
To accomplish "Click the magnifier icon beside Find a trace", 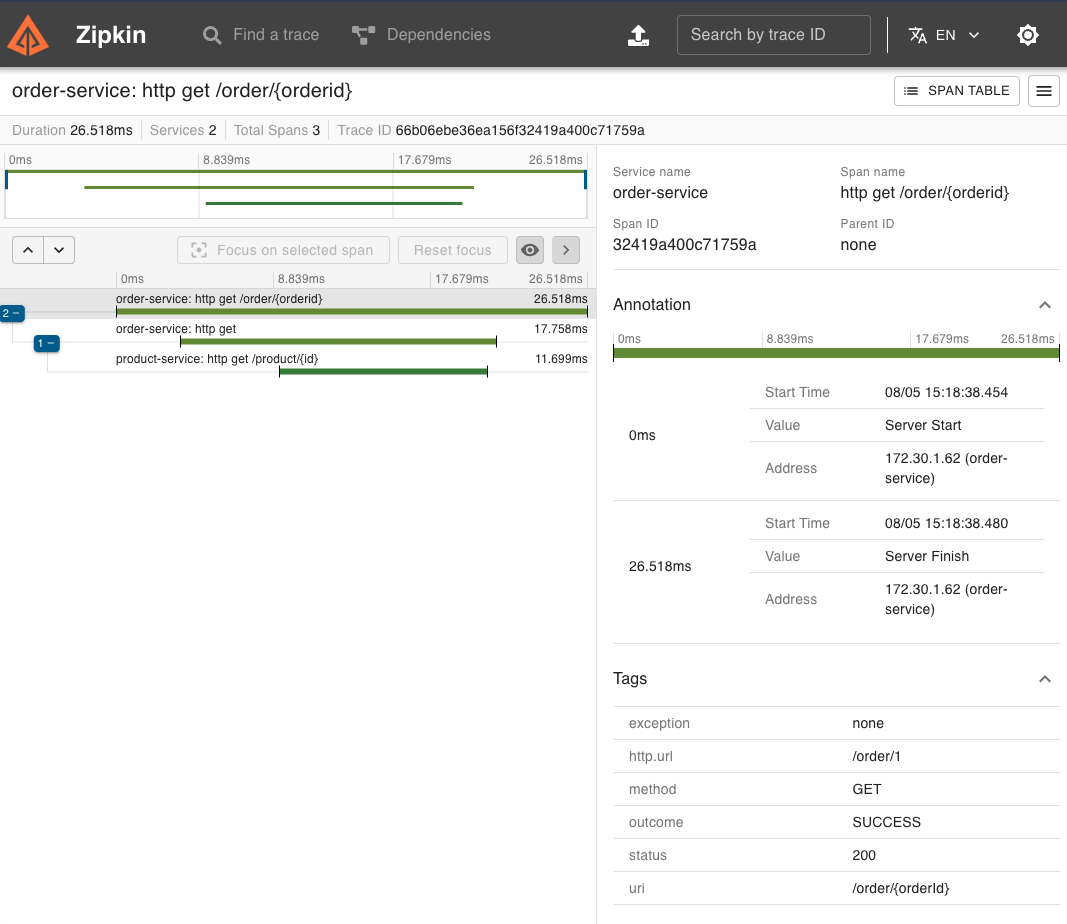I will coord(212,35).
